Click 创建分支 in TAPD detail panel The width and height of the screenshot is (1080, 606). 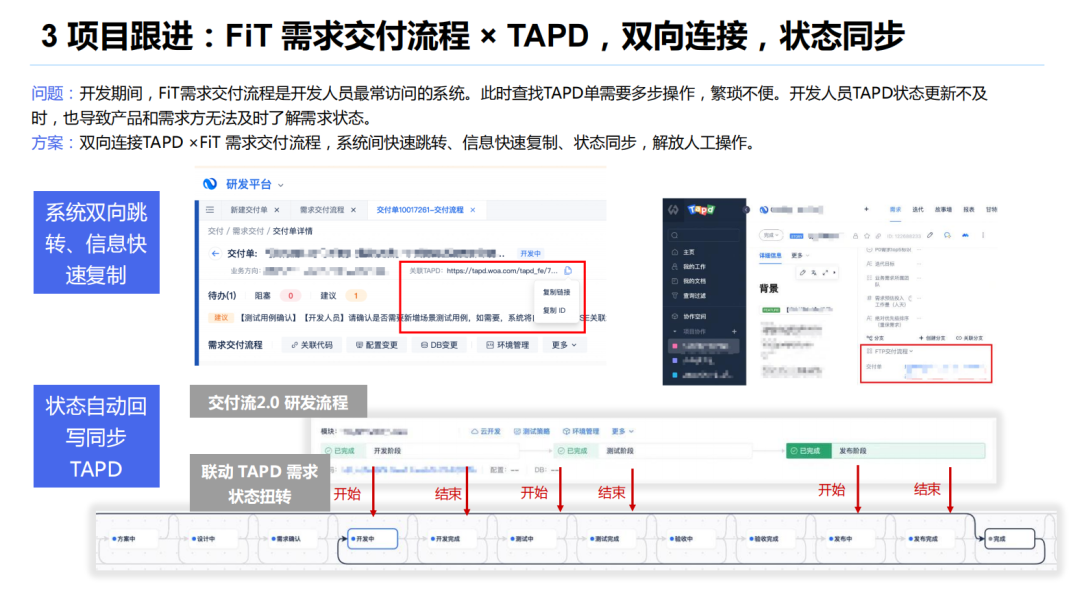[933, 338]
